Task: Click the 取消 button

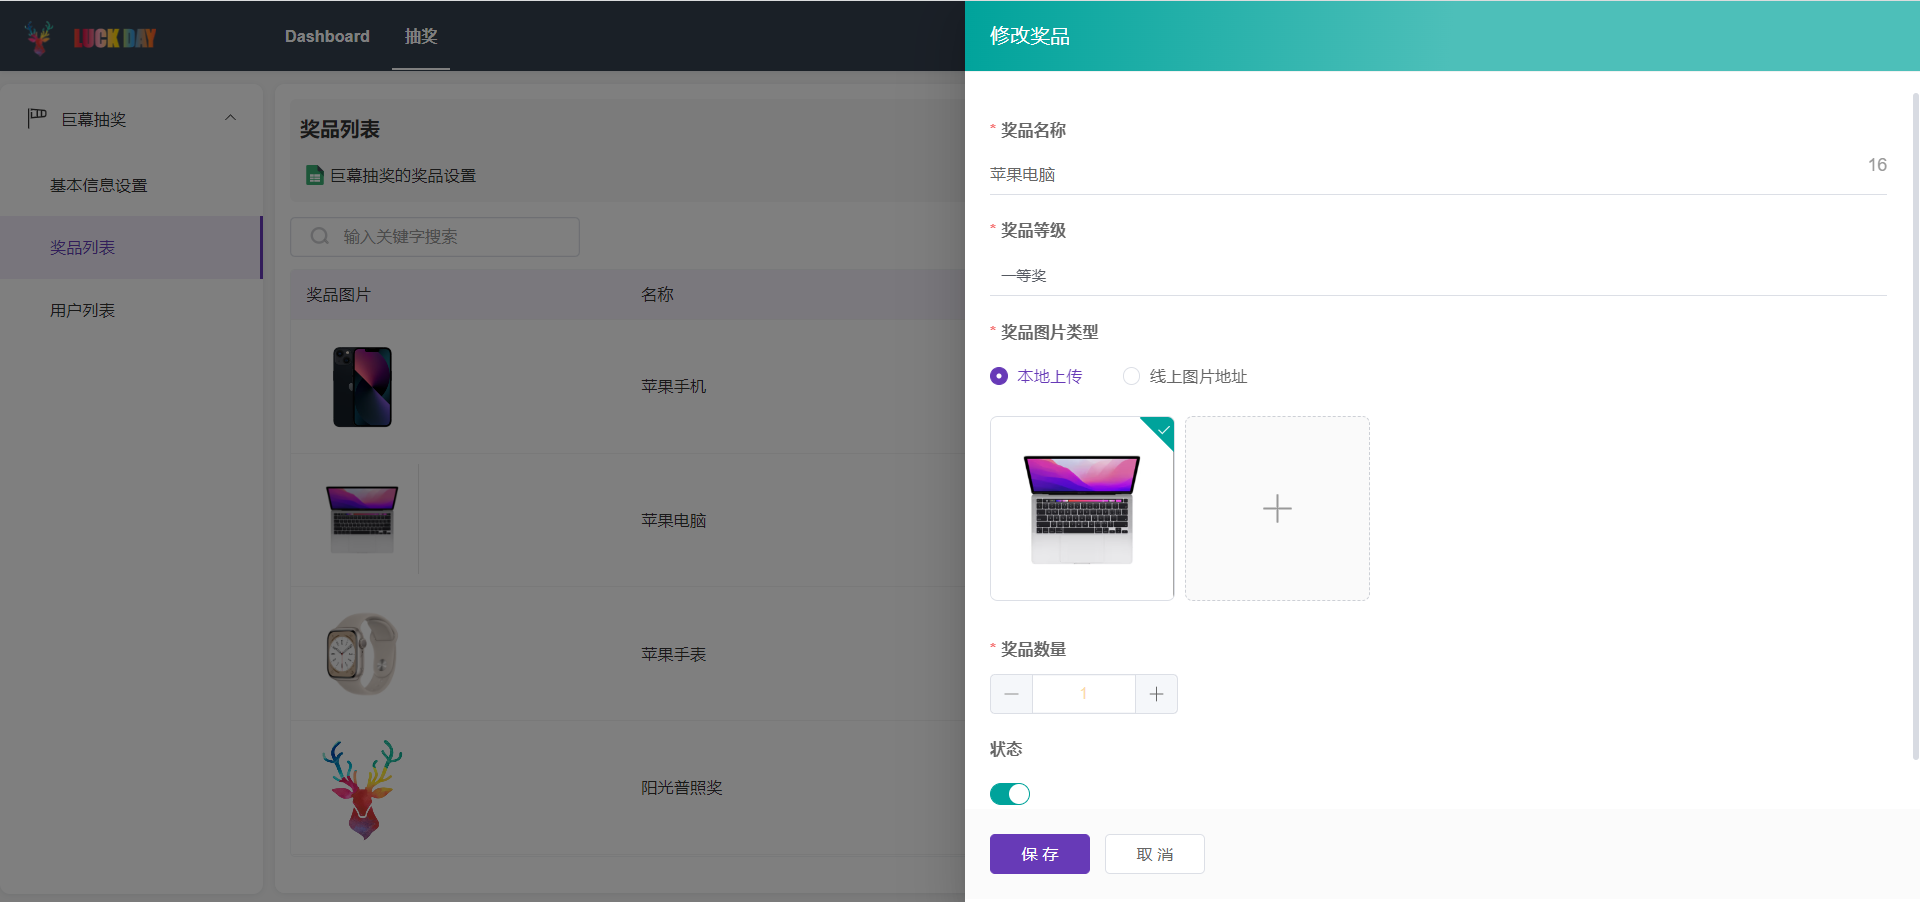Action: click(1154, 854)
